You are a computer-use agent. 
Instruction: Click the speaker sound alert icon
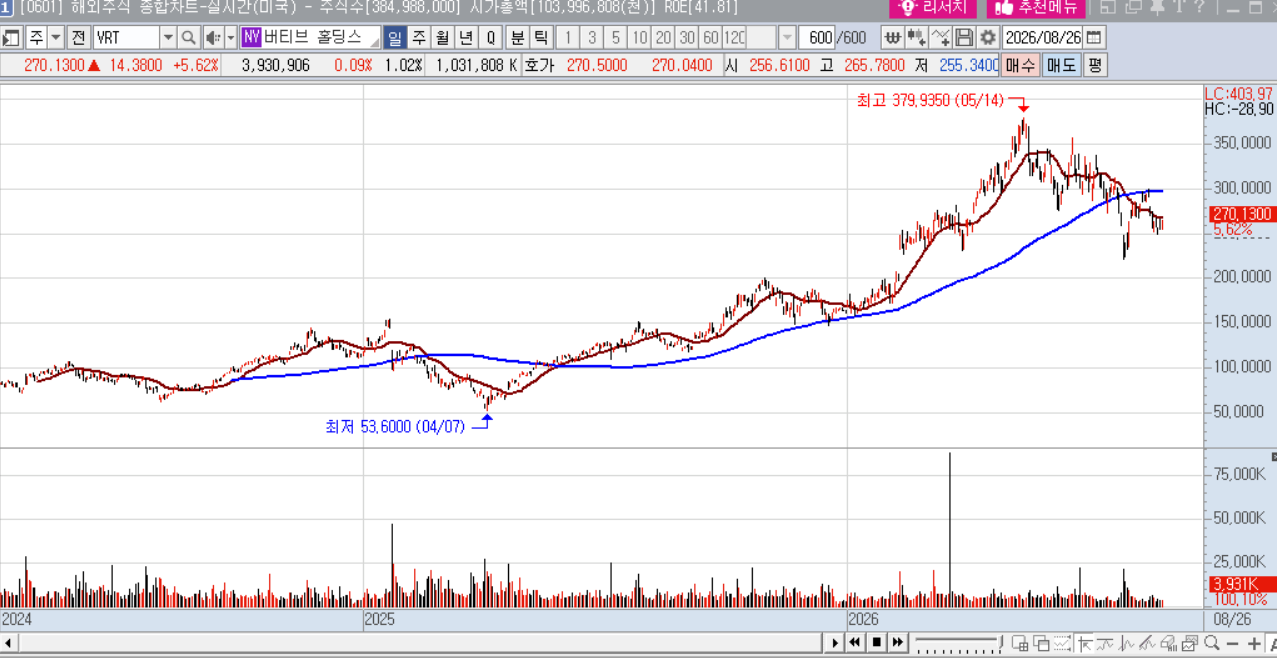(213, 38)
